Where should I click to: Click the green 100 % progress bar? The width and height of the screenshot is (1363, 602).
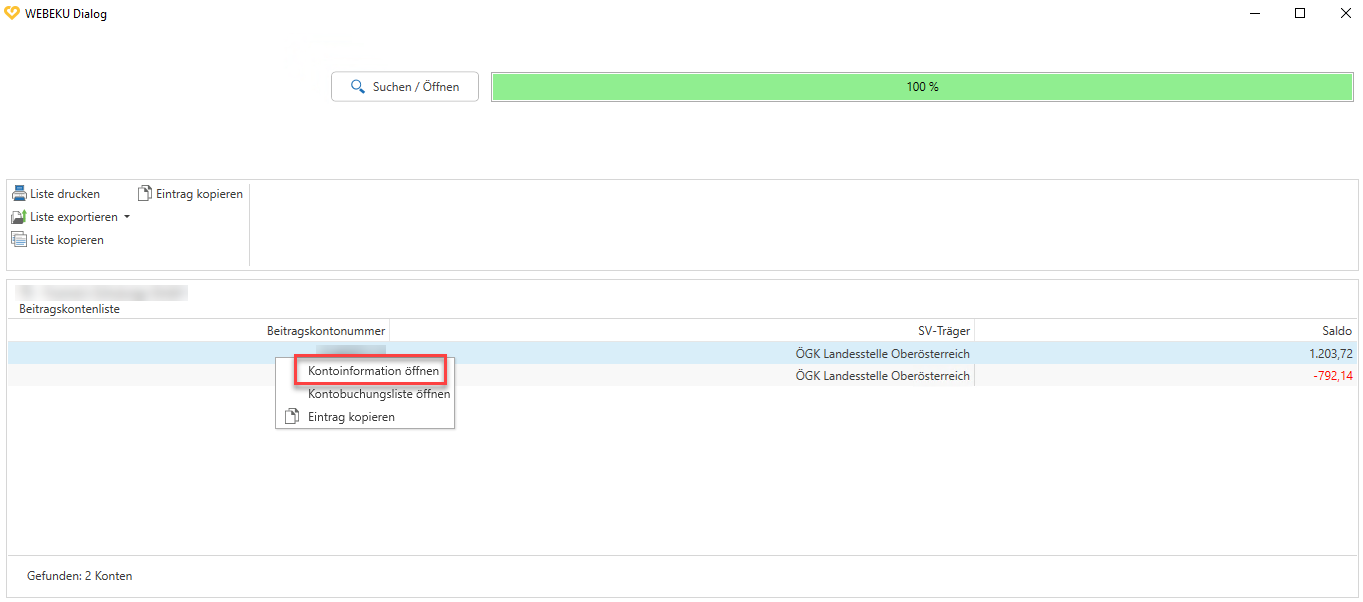pos(921,87)
